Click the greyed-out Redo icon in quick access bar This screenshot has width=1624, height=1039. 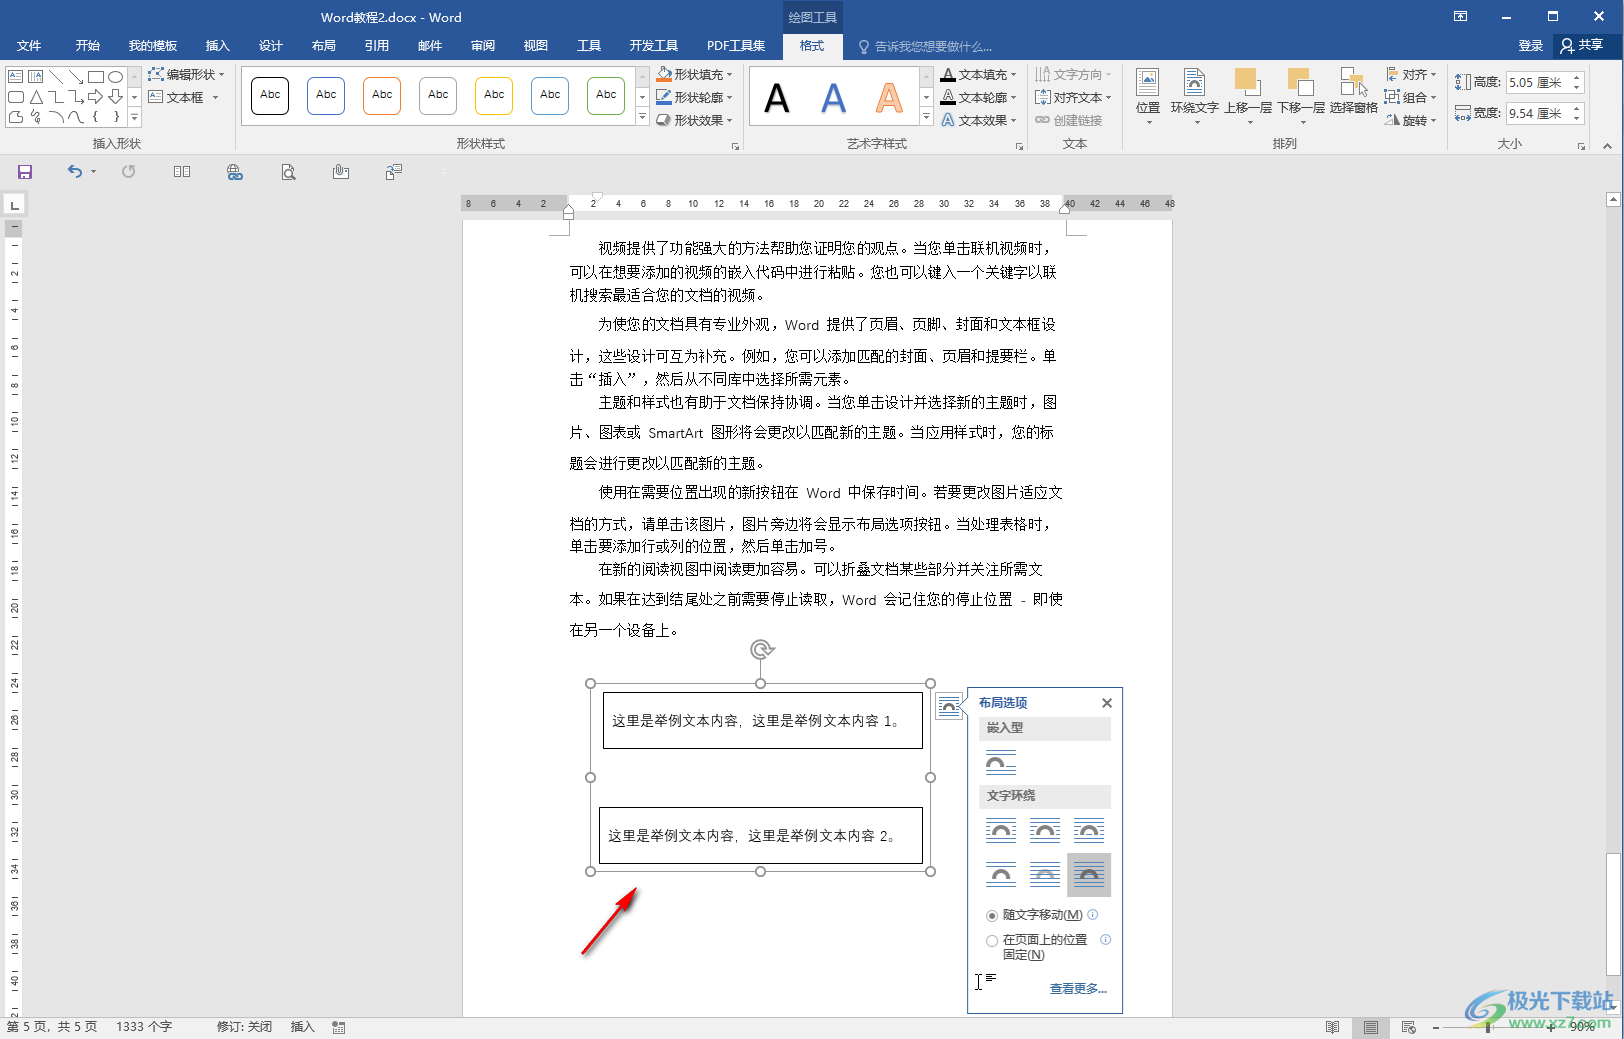tap(128, 172)
